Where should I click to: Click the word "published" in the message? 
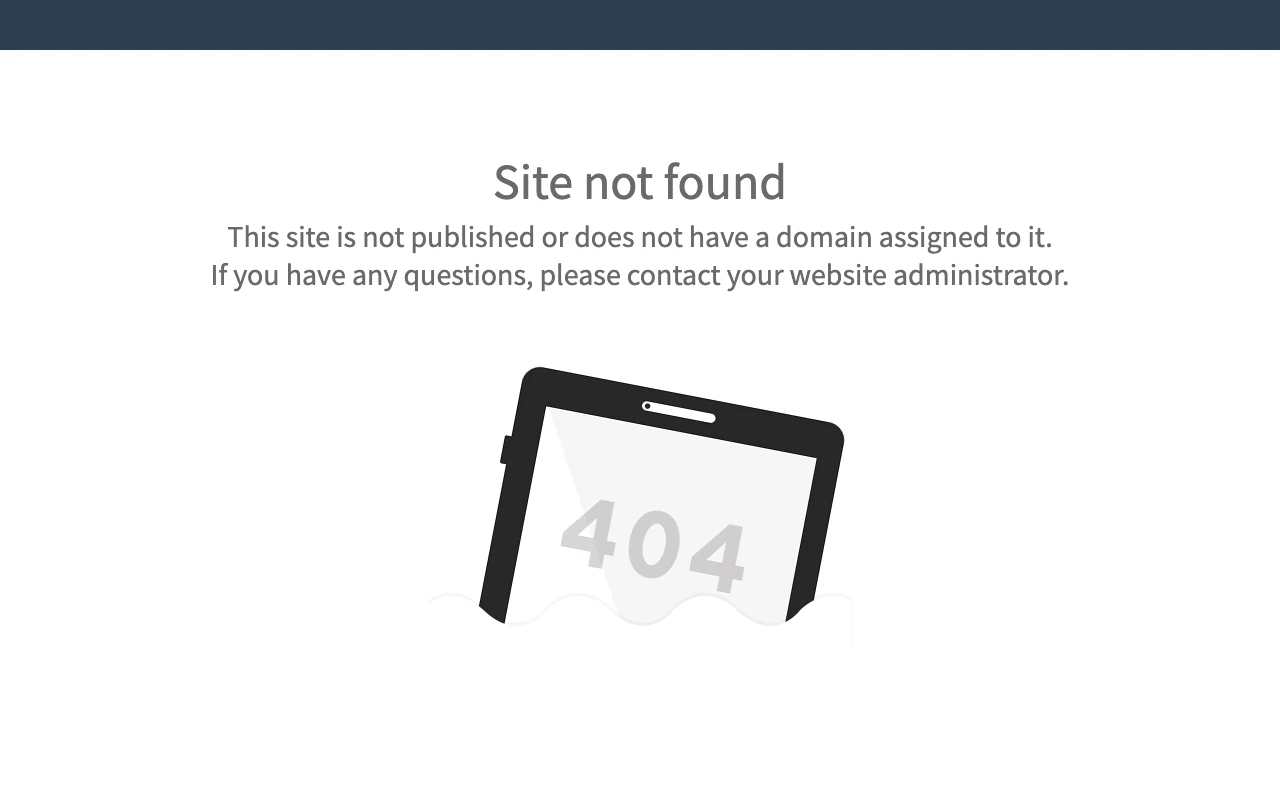click(x=473, y=238)
